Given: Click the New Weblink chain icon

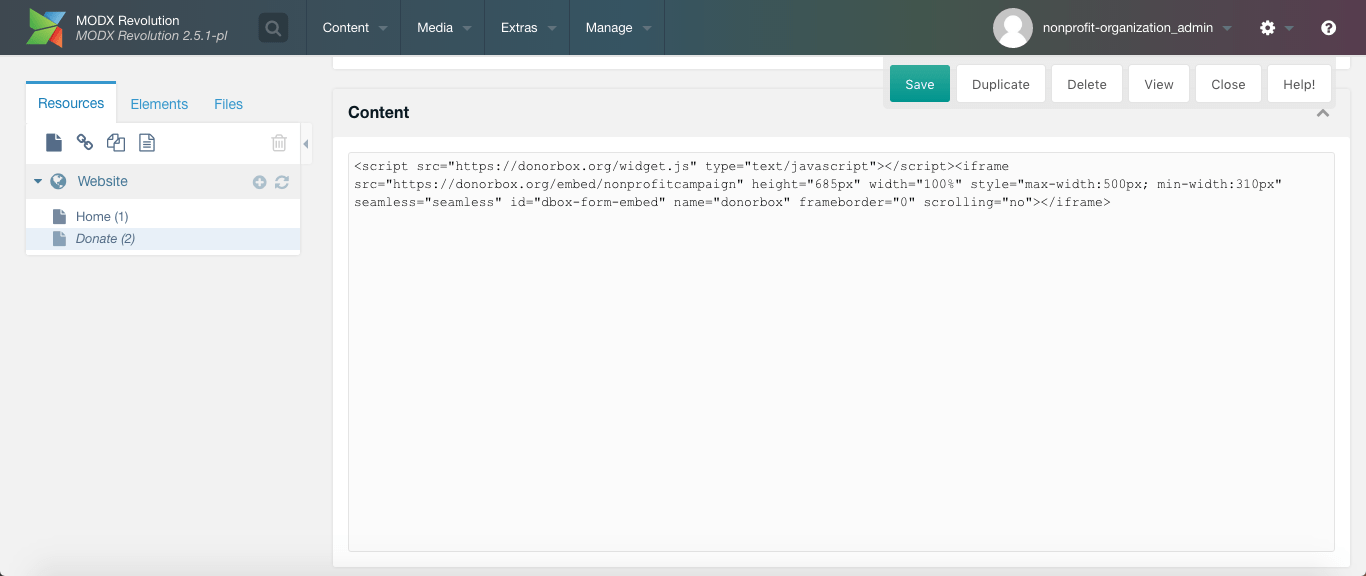Looking at the screenshot, I should (85, 143).
